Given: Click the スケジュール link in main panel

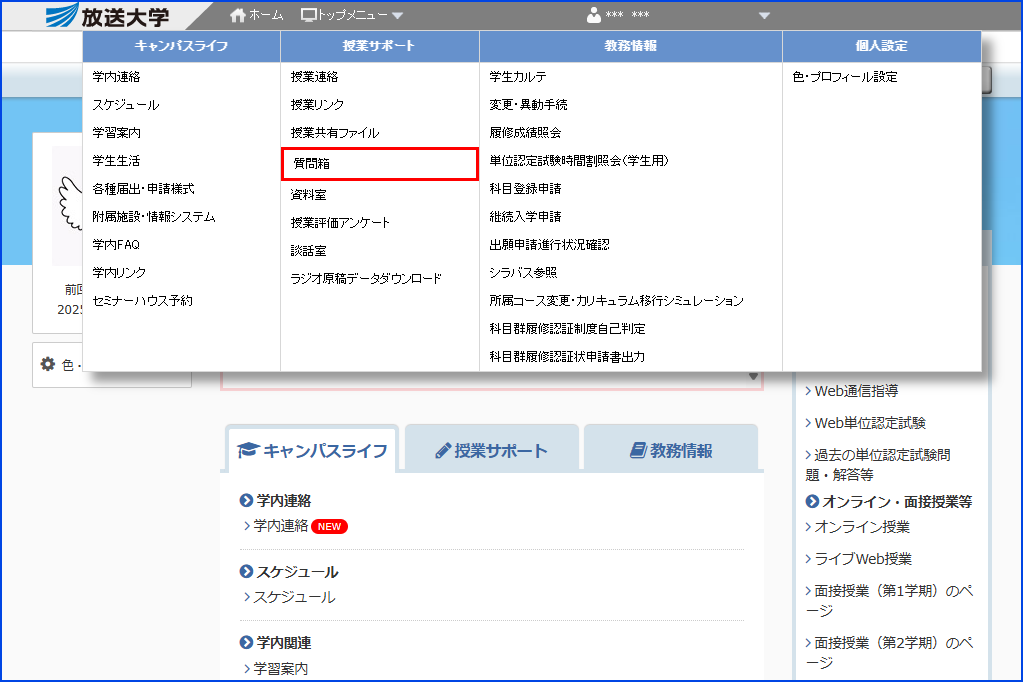Looking at the screenshot, I should point(294,597).
